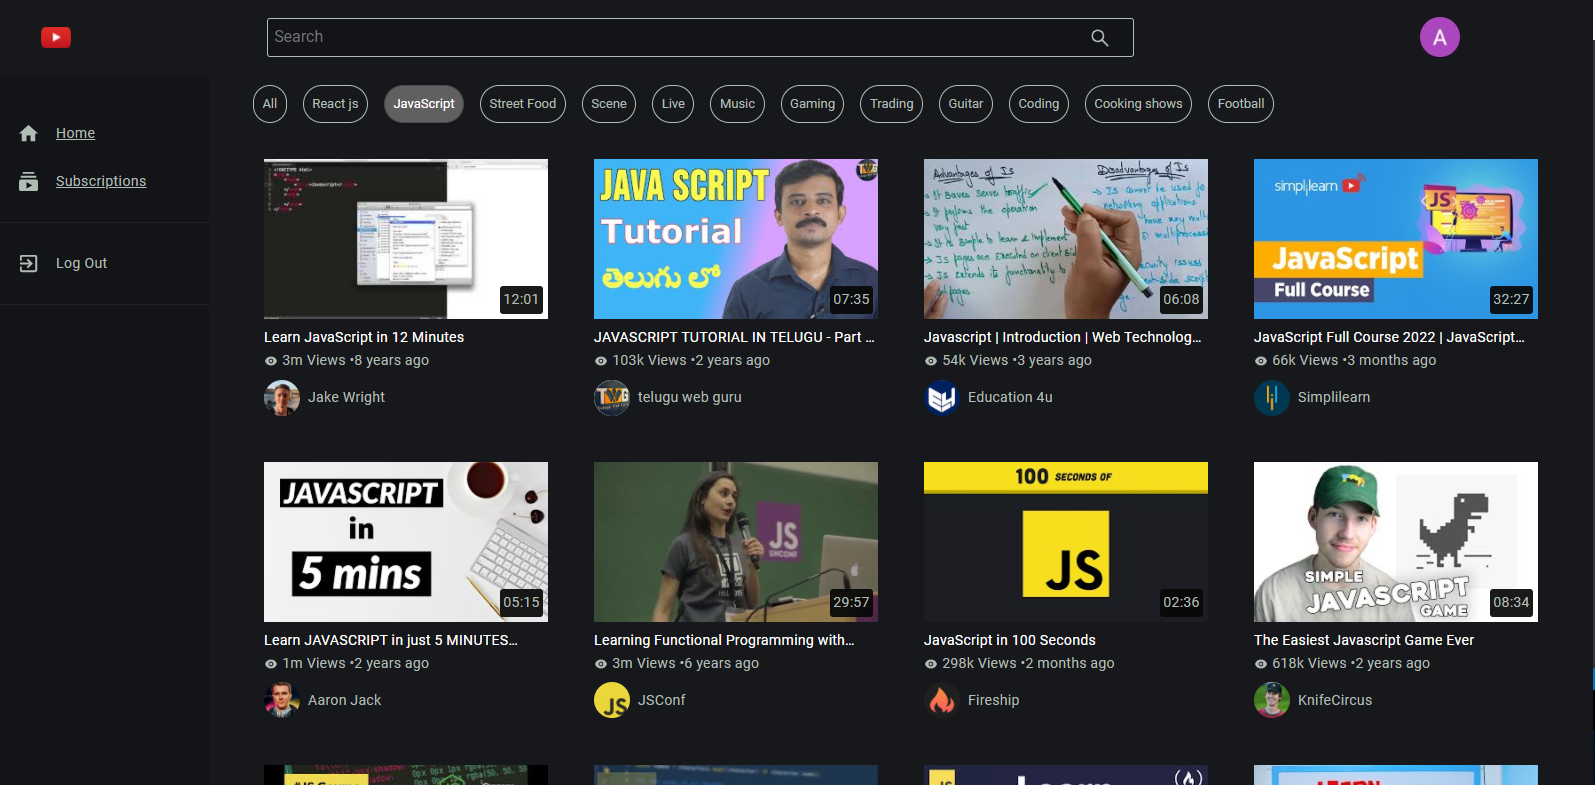Play the handwritten JavaScript Introduction thumbnail
This screenshot has width=1595, height=785.
[x=1066, y=239]
